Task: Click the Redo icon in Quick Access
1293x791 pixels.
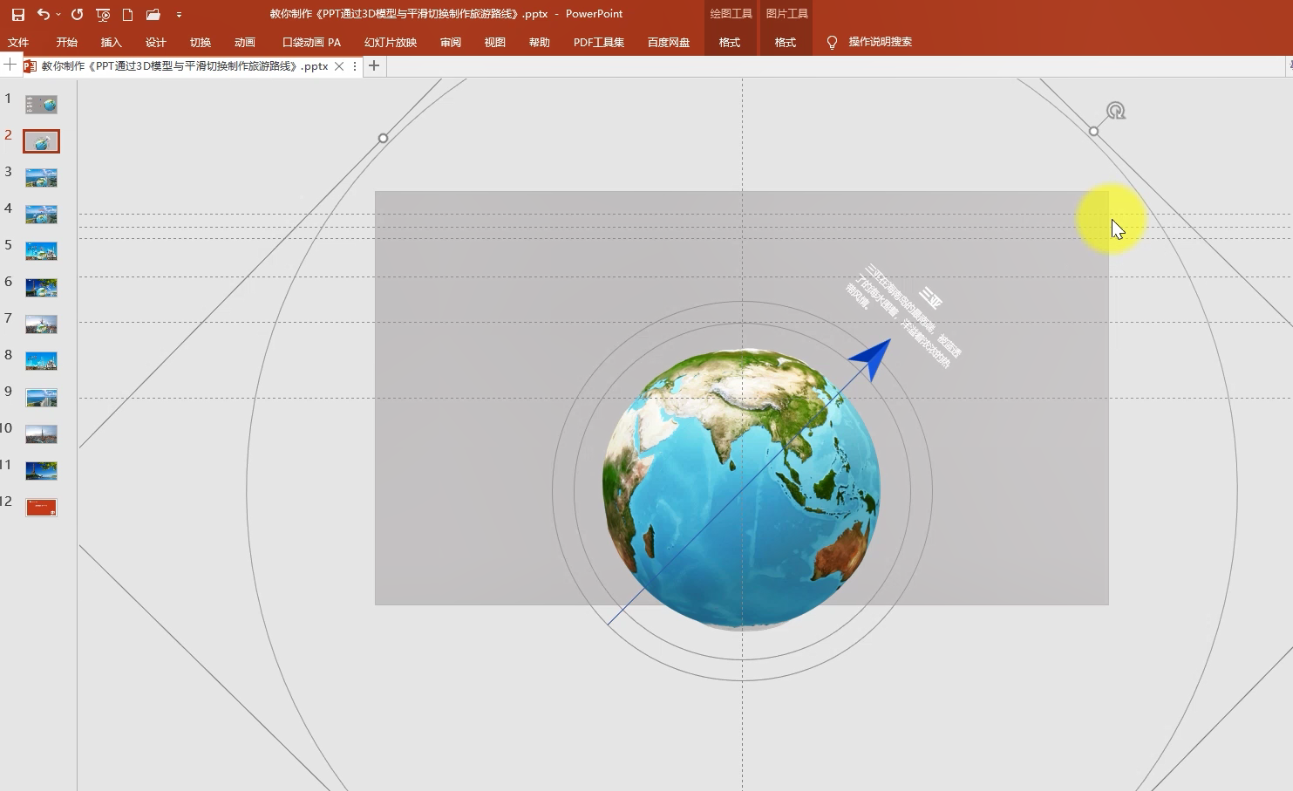Action: (77, 14)
